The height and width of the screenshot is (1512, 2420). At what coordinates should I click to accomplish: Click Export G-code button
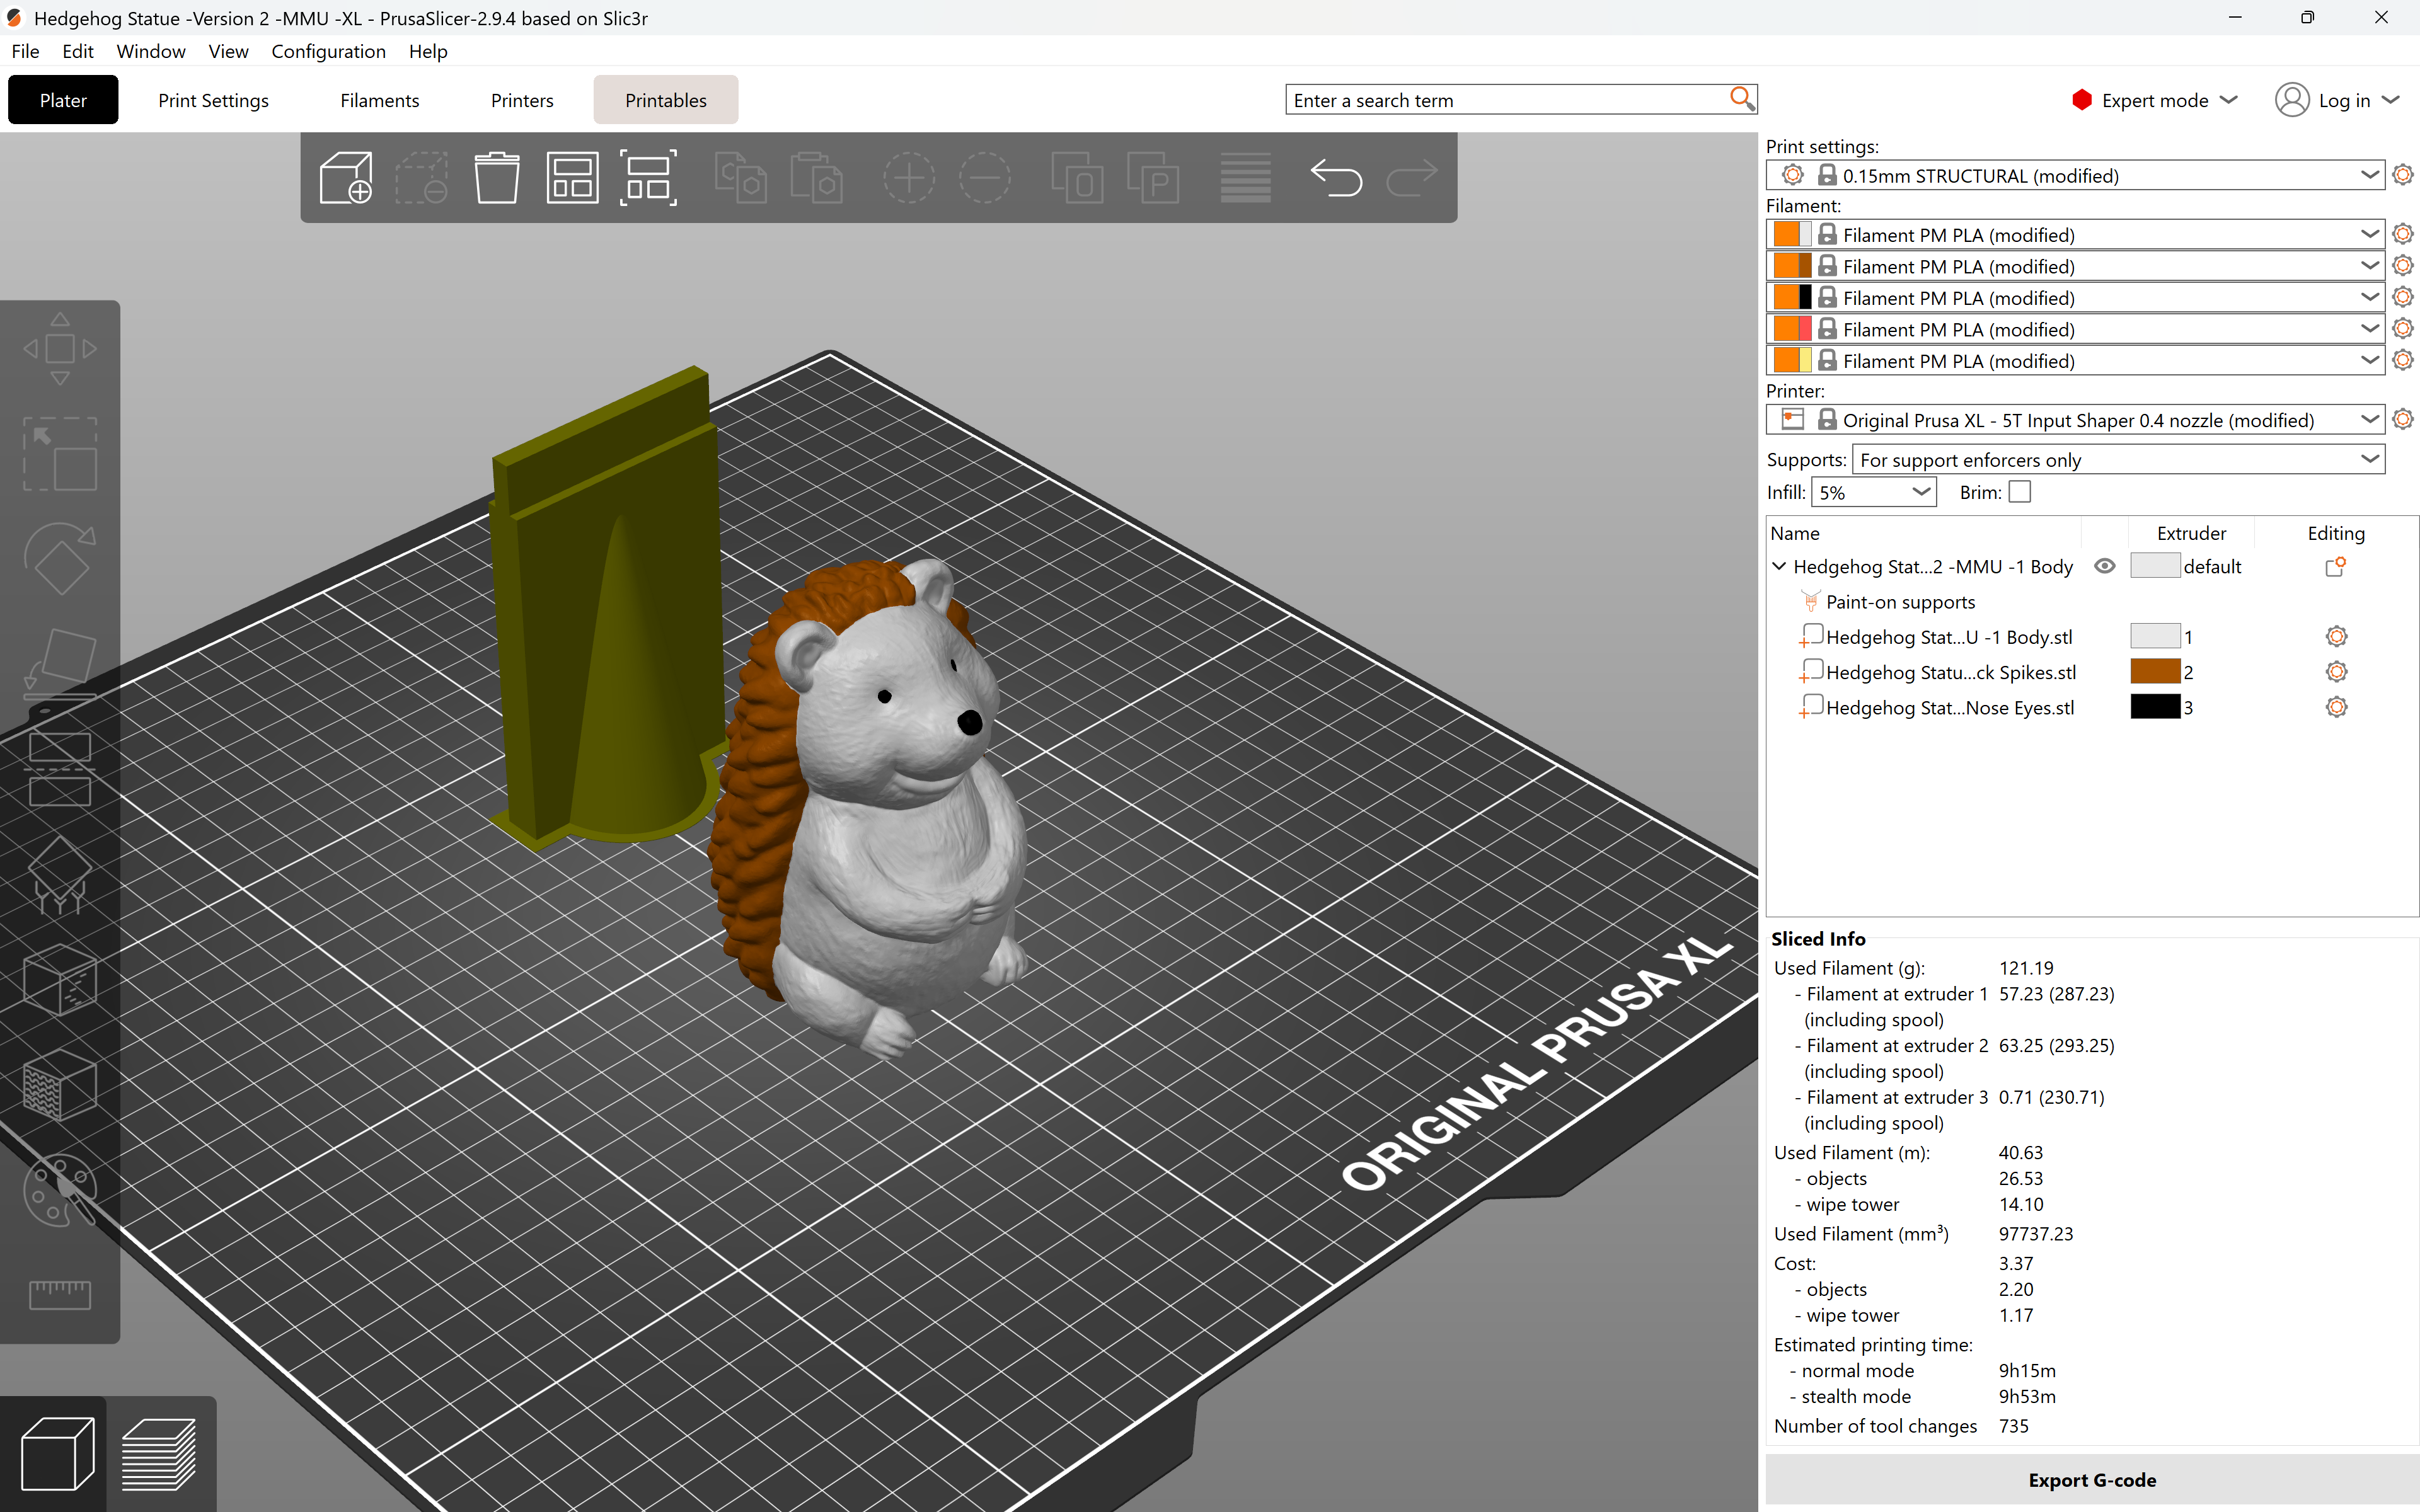pos(2092,1480)
